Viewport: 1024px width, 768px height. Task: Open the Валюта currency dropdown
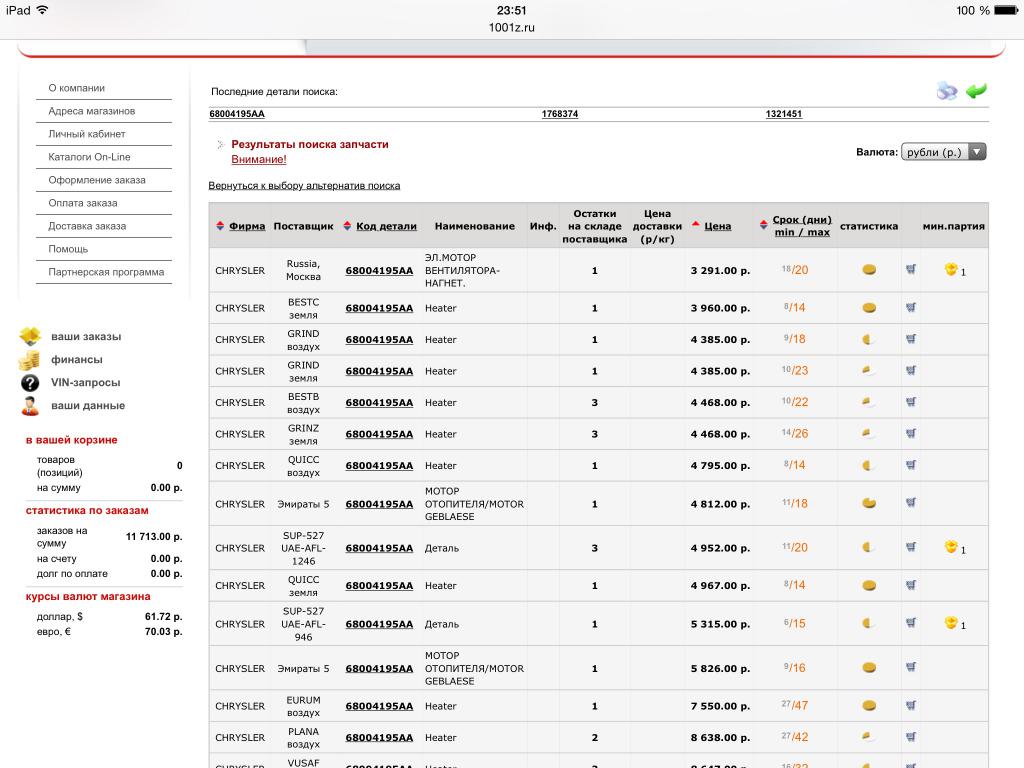tap(943, 152)
